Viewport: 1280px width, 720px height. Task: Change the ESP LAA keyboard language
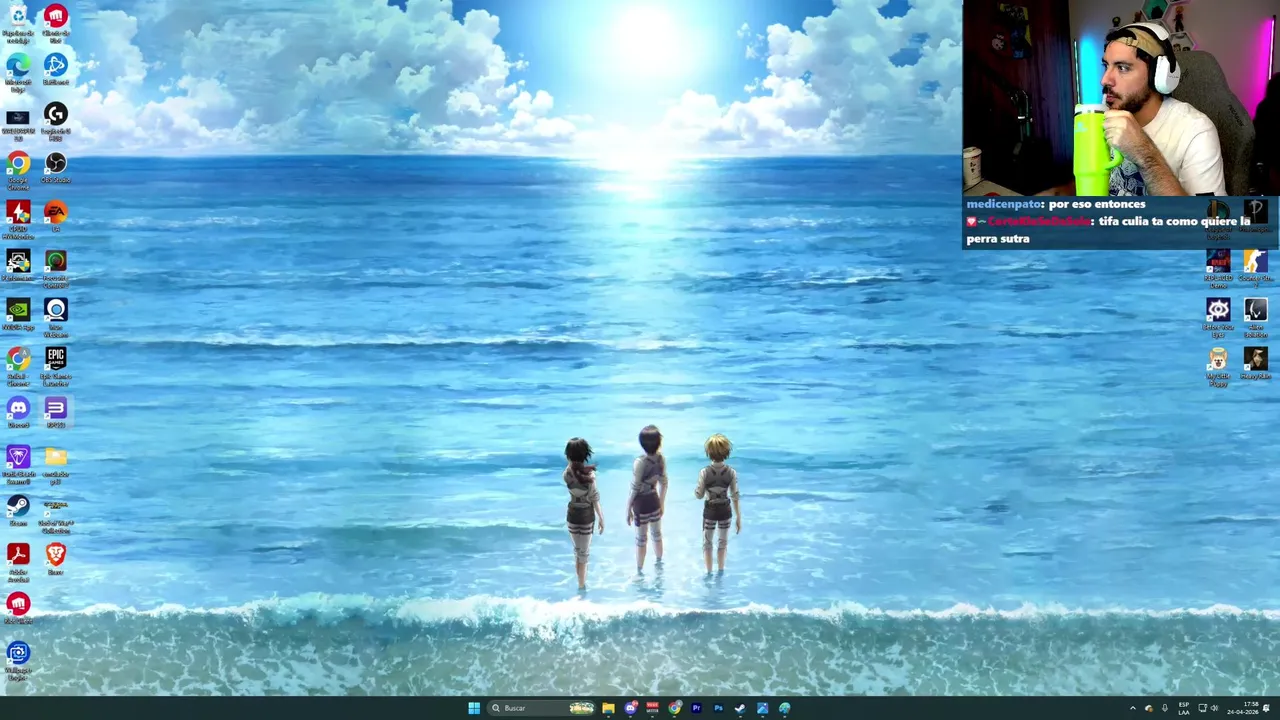click(x=1184, y=708)
